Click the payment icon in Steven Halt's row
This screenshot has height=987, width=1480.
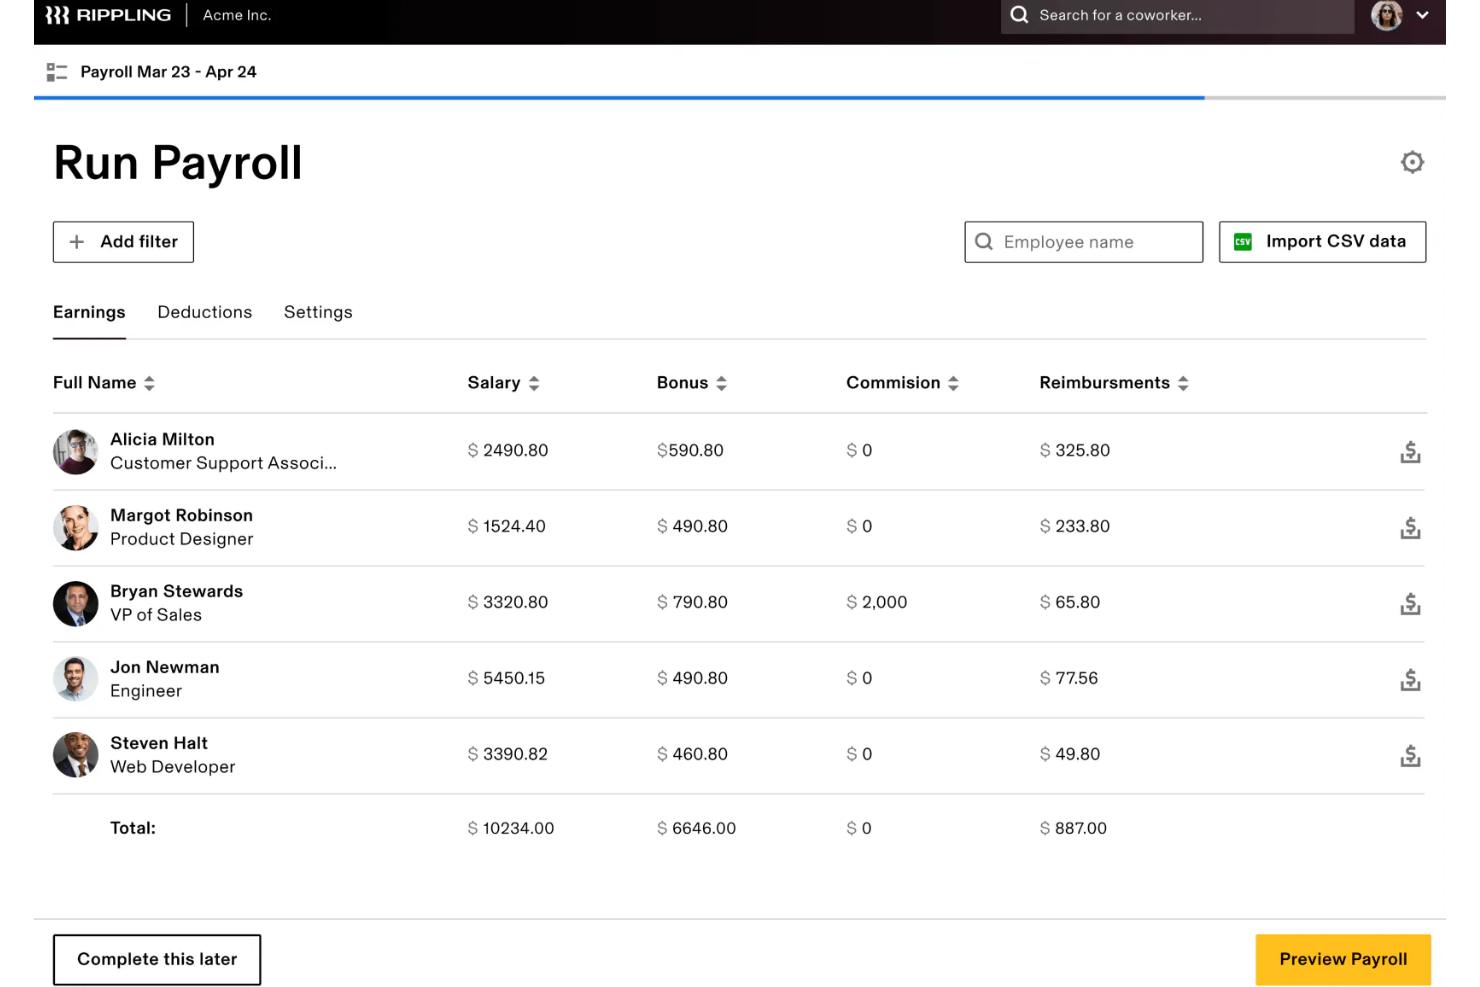coord(1410,756)
